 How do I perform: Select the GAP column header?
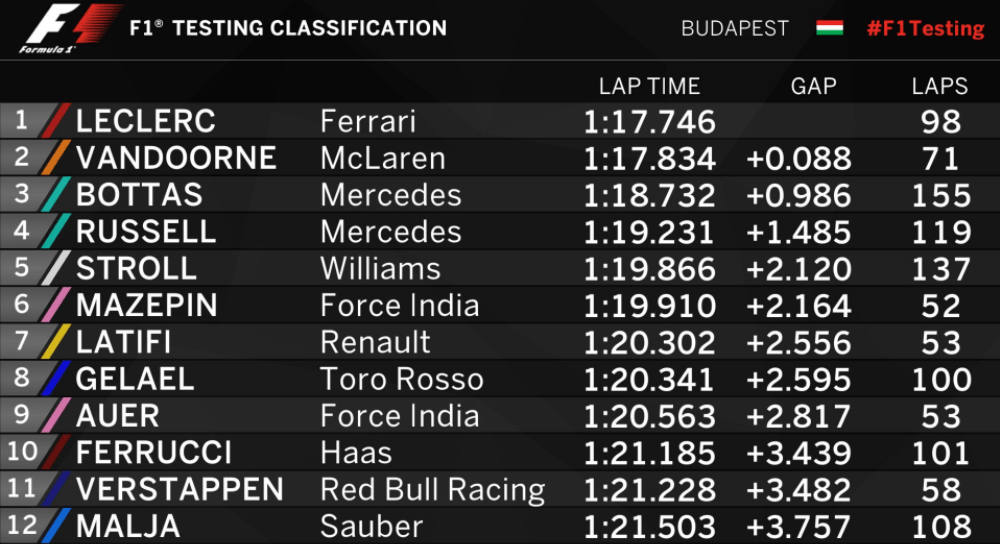[x=813, y=86]
